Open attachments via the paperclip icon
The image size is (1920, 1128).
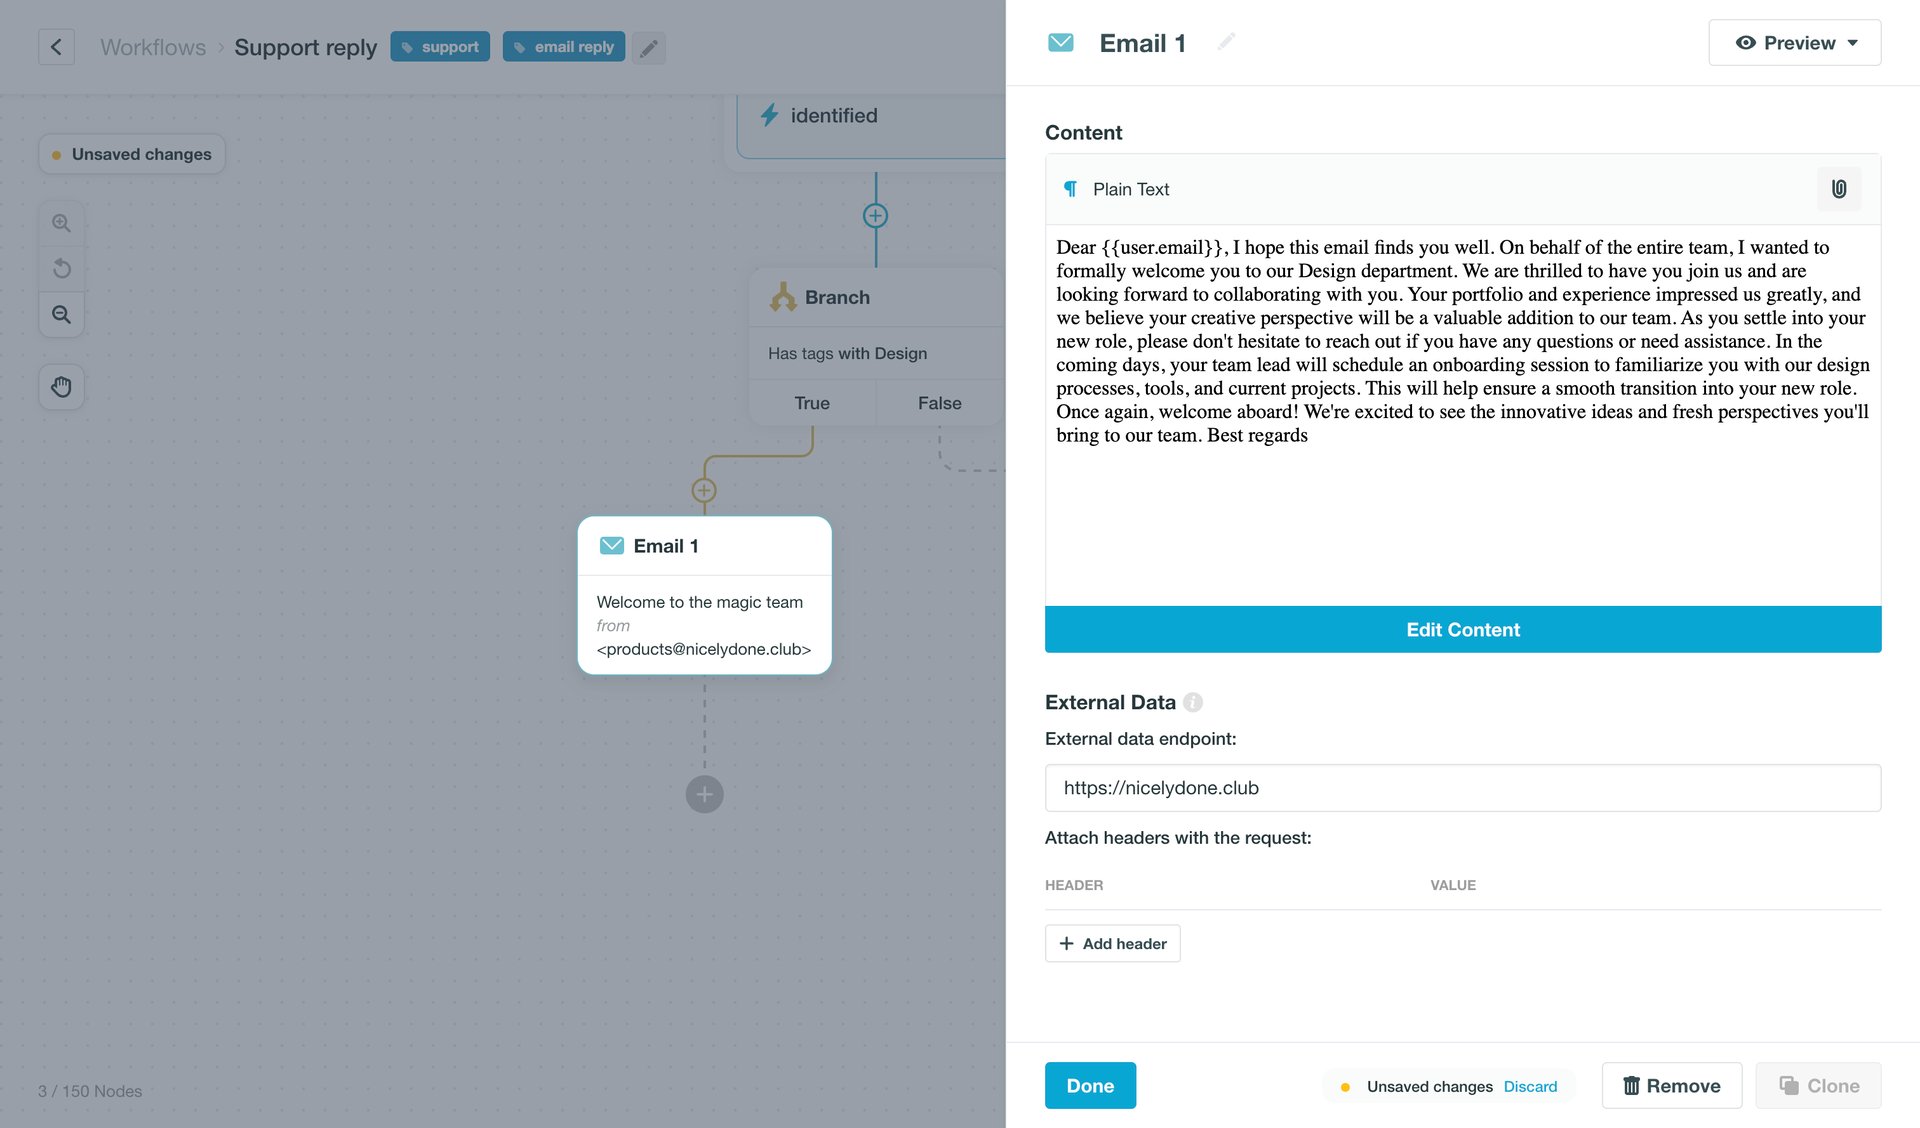pos(1838,189)
